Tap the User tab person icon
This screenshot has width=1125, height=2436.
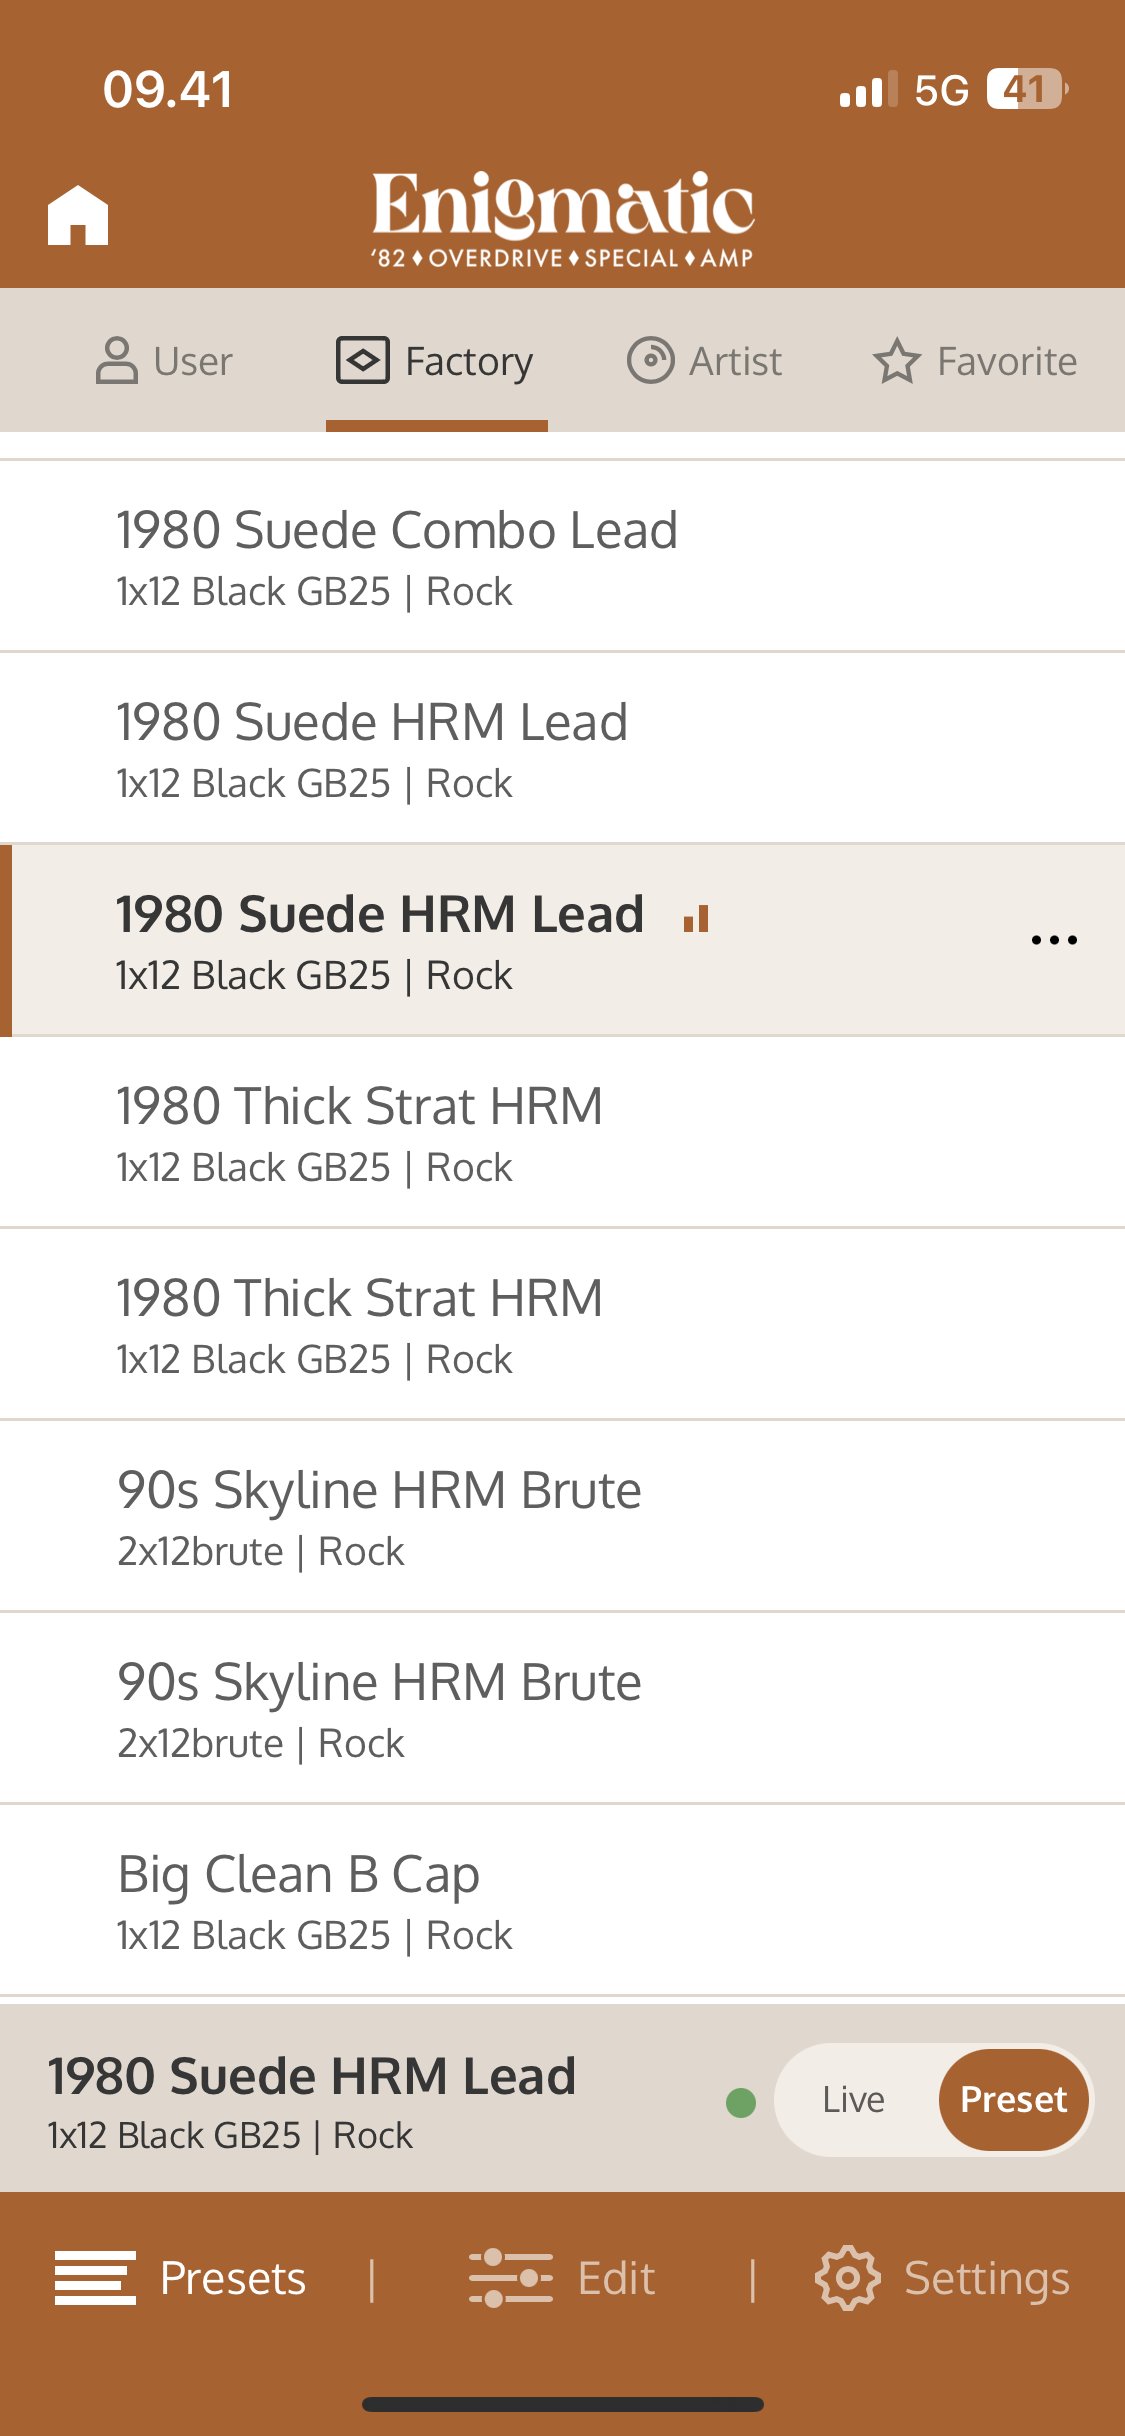point(116,361)
